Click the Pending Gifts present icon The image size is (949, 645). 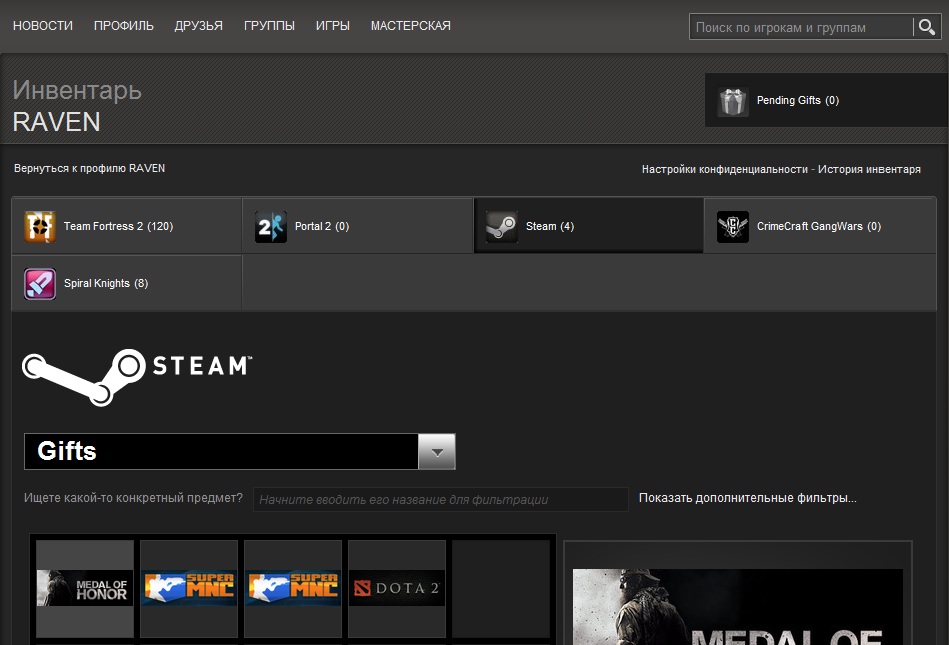pos(732,101)
